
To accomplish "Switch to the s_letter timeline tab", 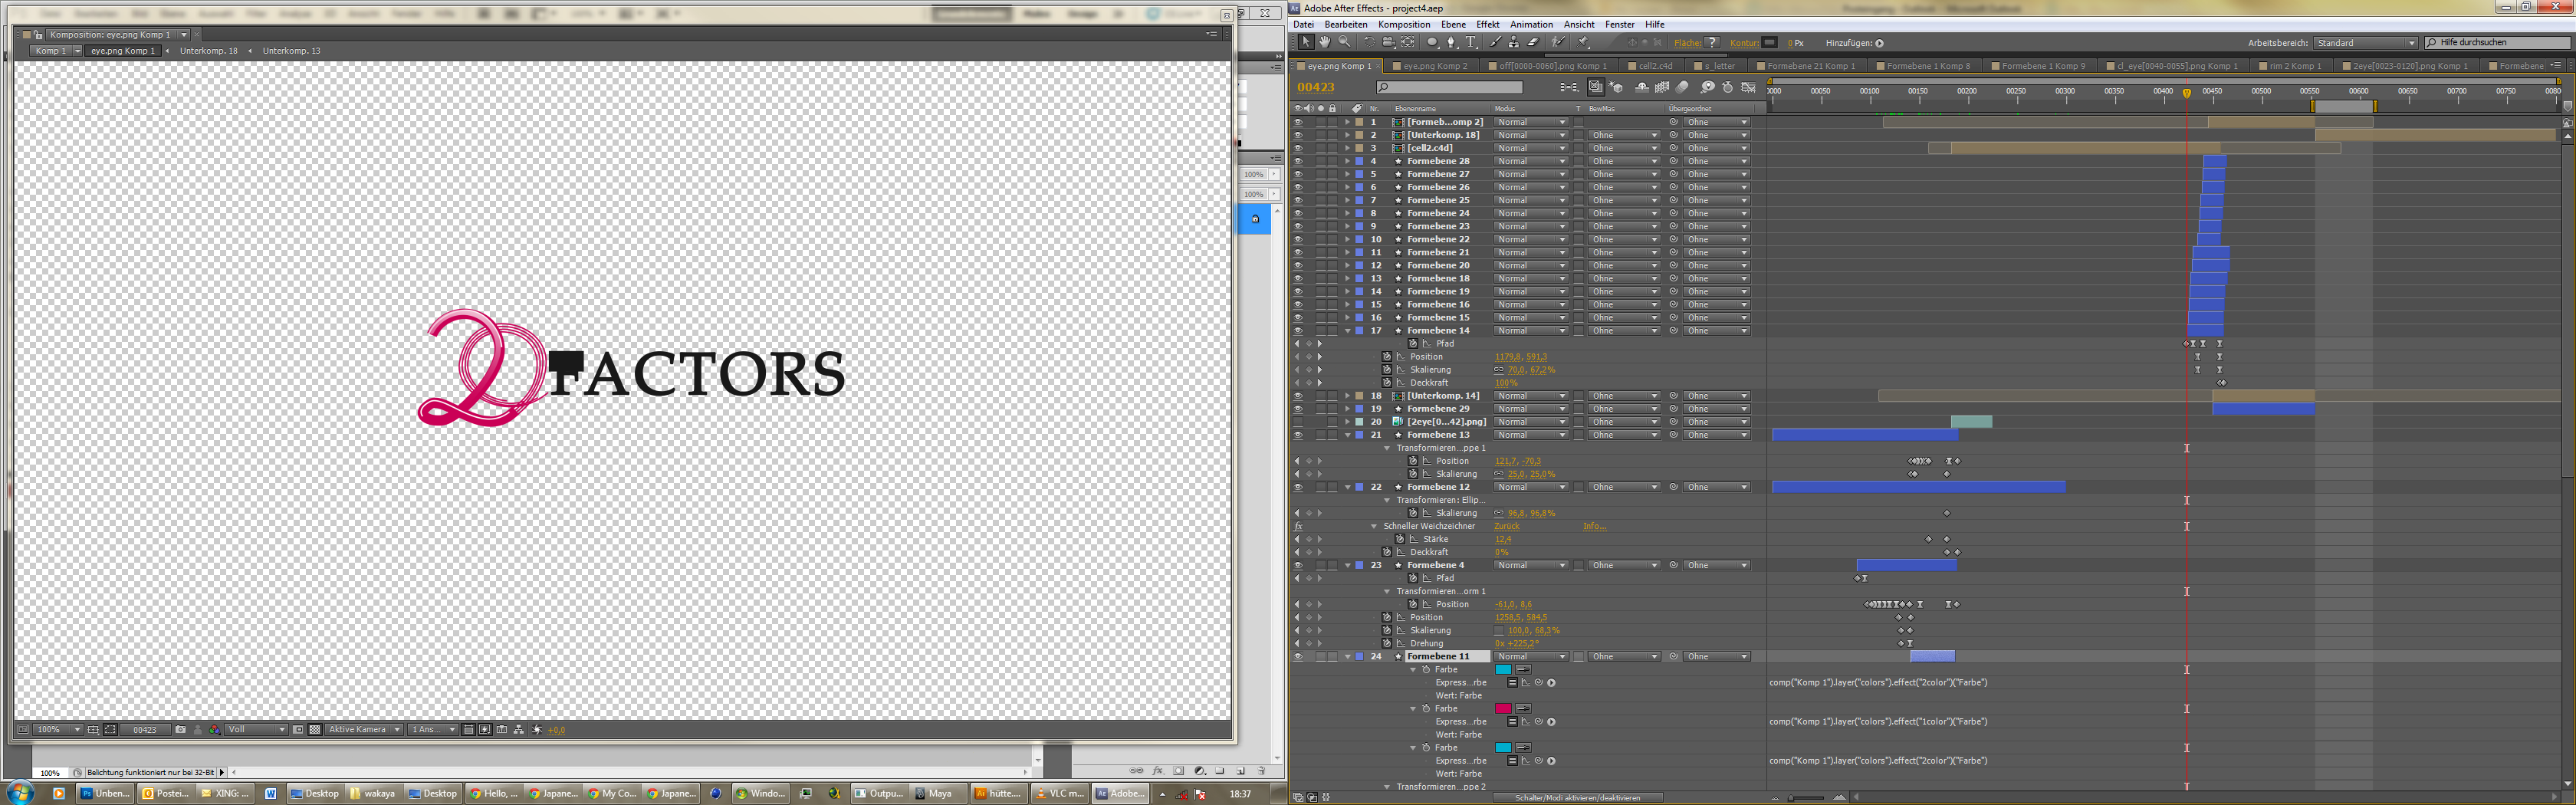I will coord(1719,66).
